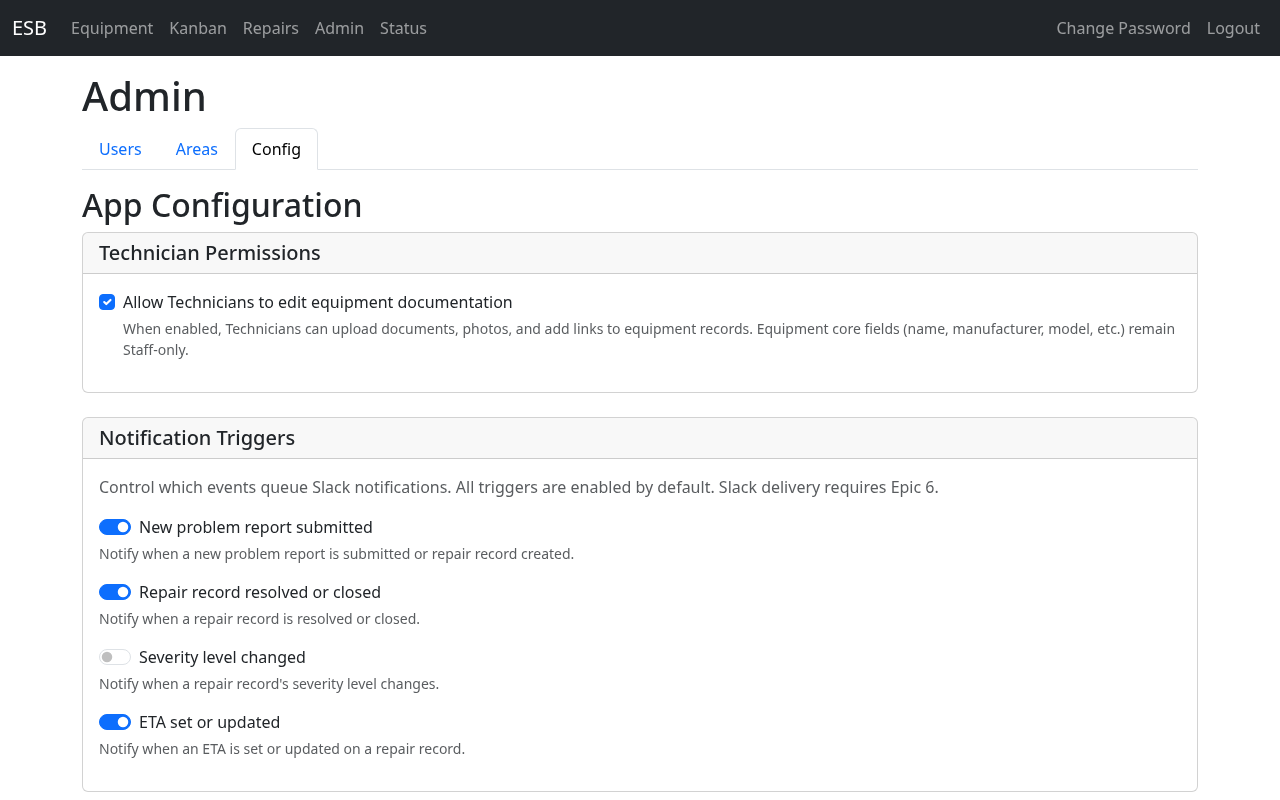Click the App Configuration heading

(222, 205)
